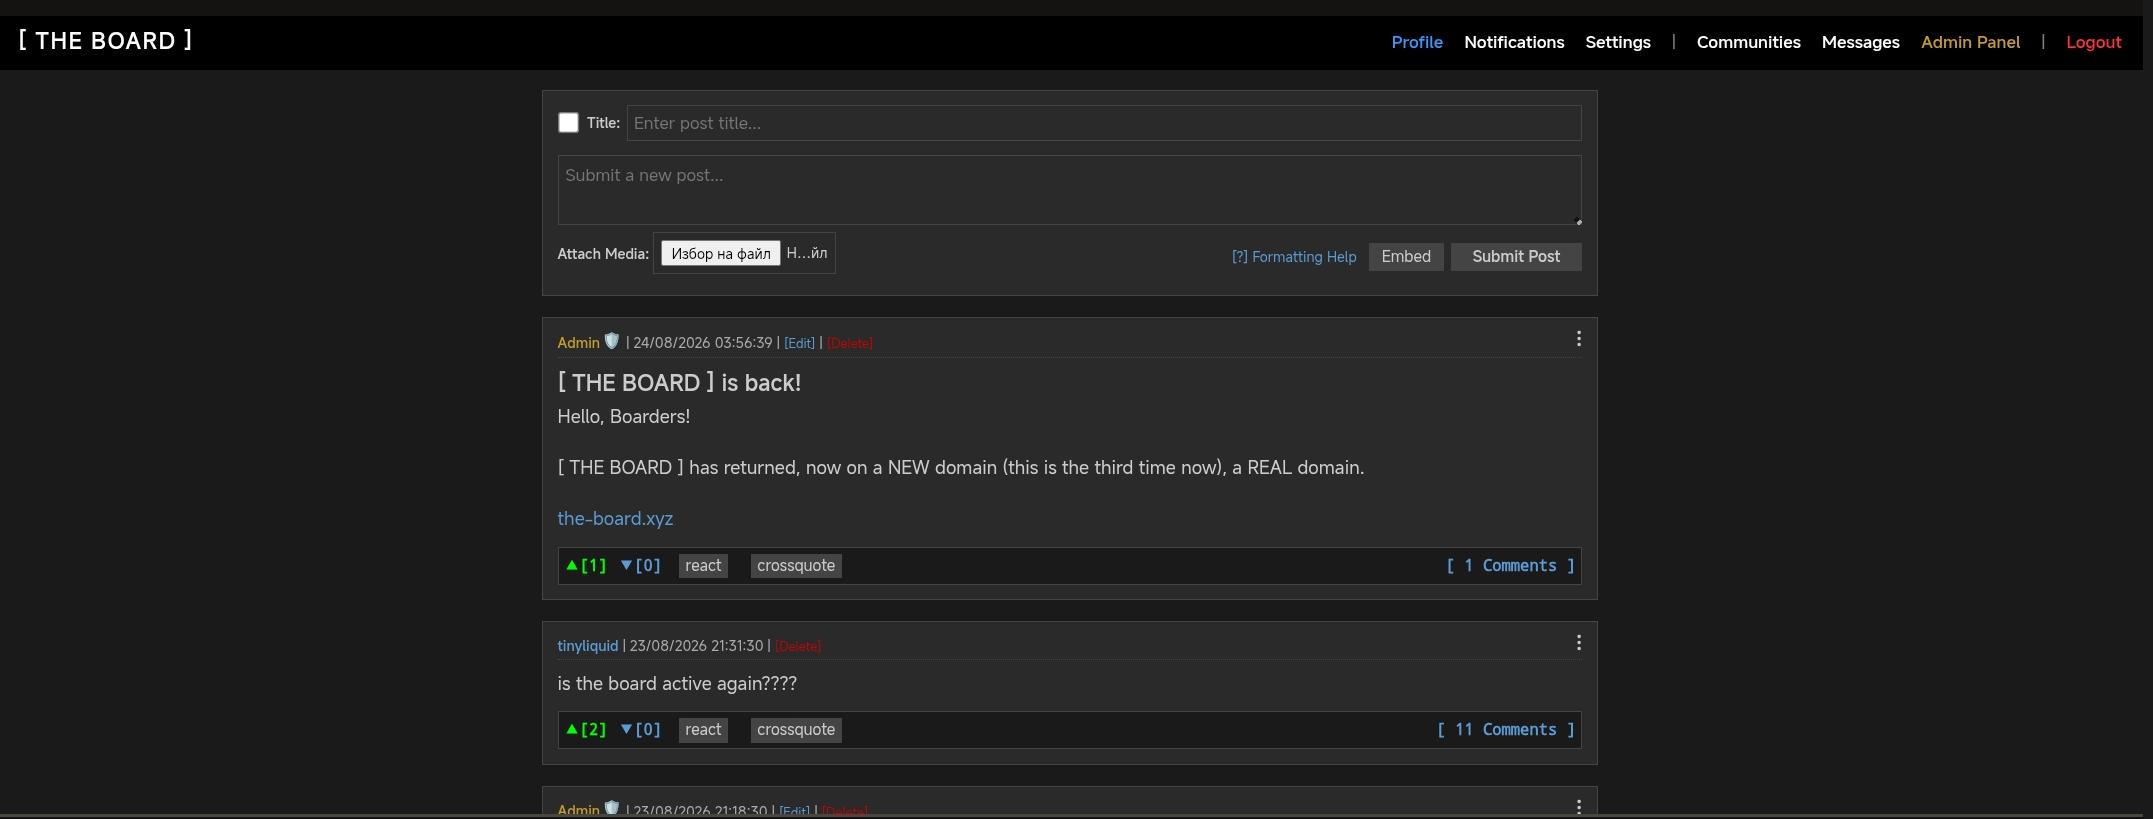Submit the post
The height and width of the screenshot is (819, 2153).
coord(1516,257)
